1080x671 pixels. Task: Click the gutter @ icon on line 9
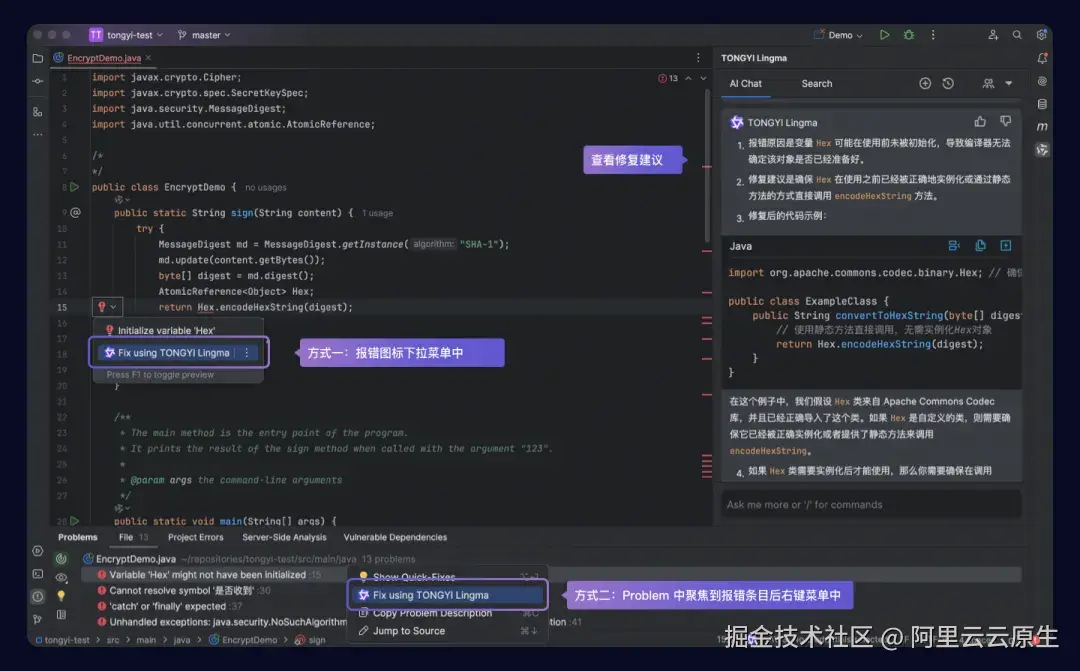tap(75, 213)
